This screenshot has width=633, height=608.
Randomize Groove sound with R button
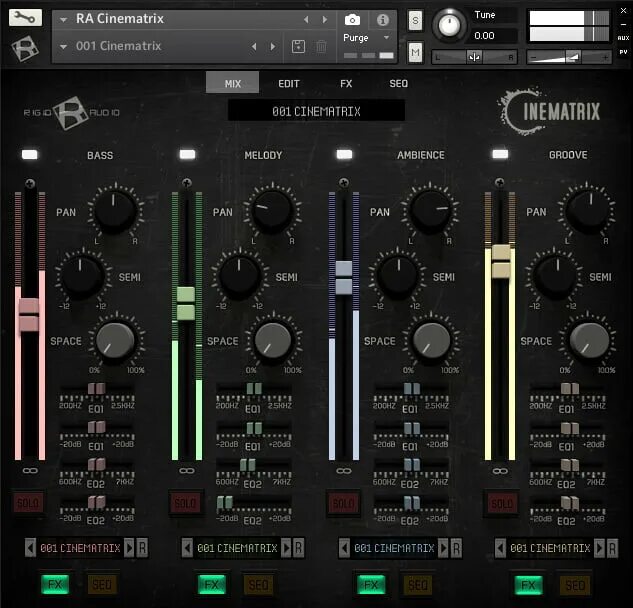[612, 548]
